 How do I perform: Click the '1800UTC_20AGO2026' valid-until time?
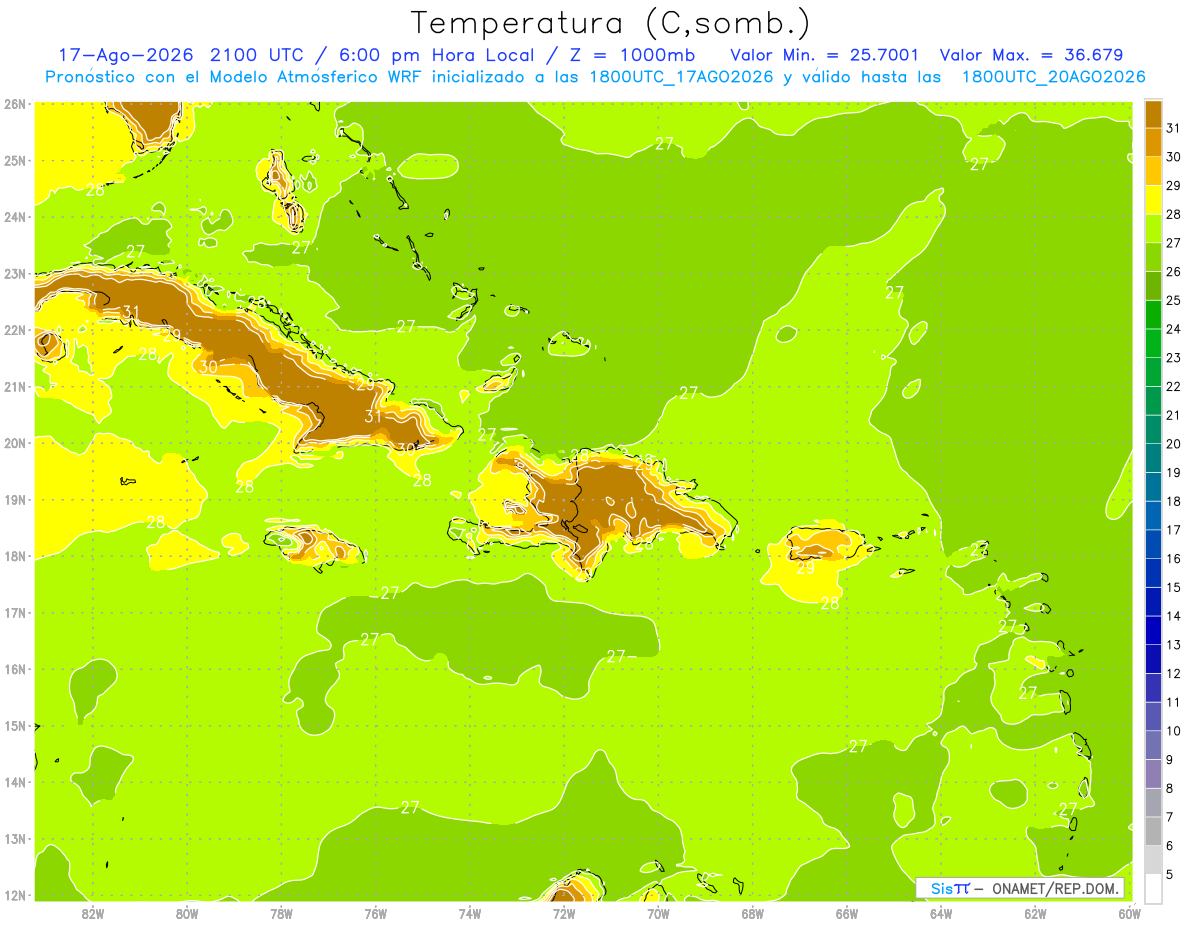tap(1054, 77)
